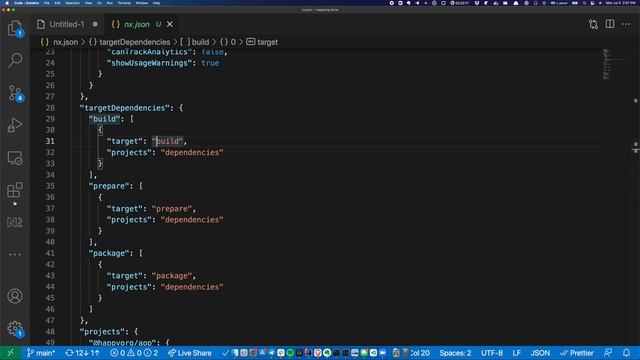The width and height of the screenshot is (640, 360).
Task: Open targetDependencies breadcrumb segment
Action: coord(135,42)
